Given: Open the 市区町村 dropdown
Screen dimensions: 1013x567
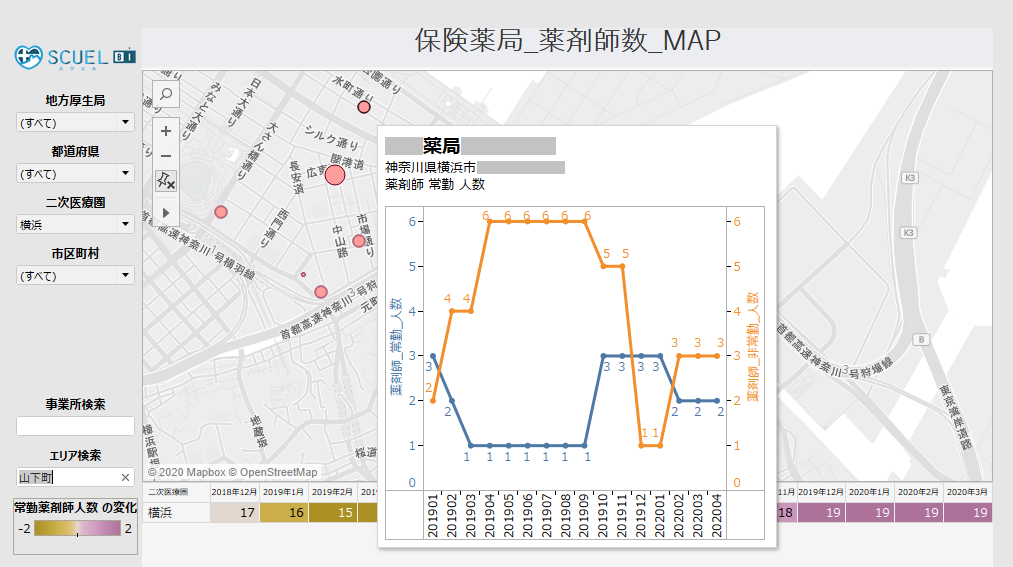Looking at the screenshot, I should 75,275.
